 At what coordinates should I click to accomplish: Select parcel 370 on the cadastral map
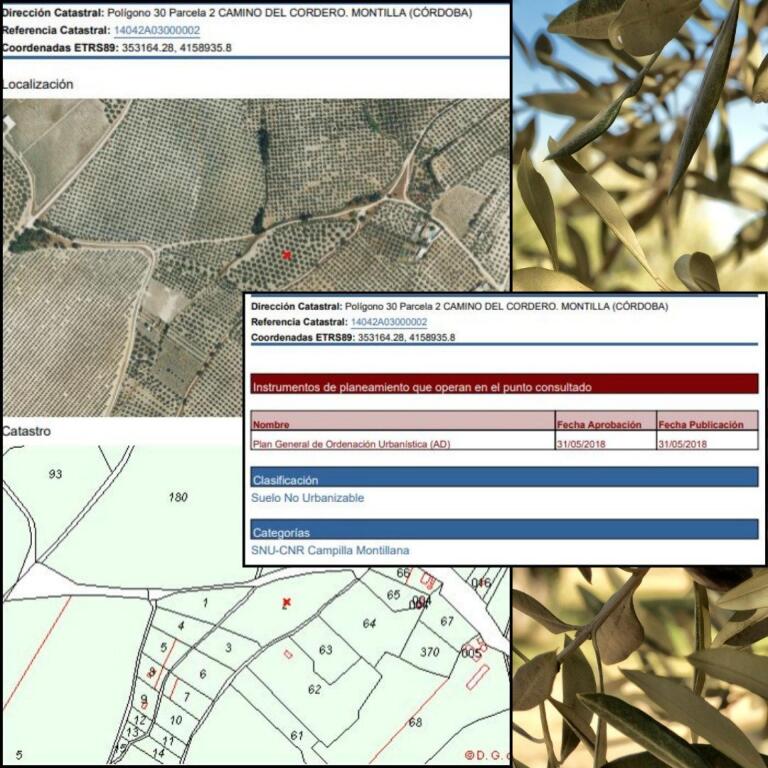point(430,652)
